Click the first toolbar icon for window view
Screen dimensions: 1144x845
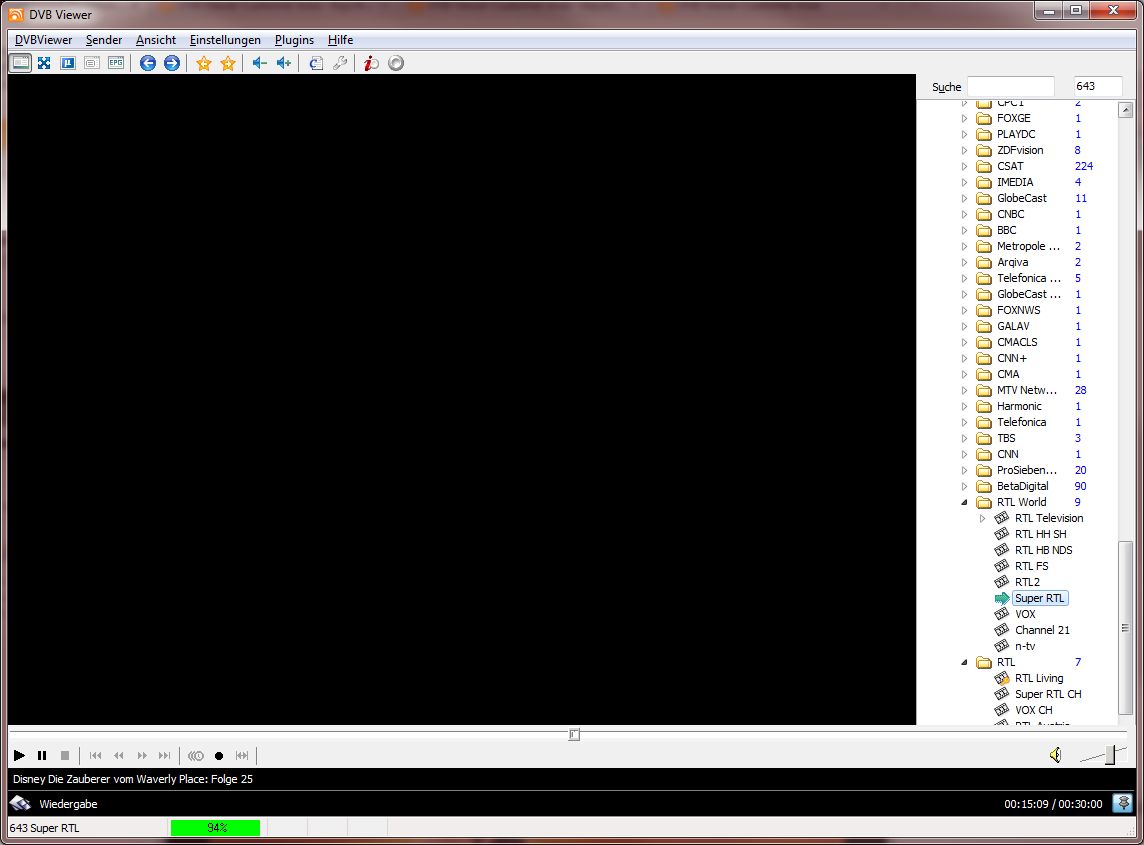pos(20,63)
